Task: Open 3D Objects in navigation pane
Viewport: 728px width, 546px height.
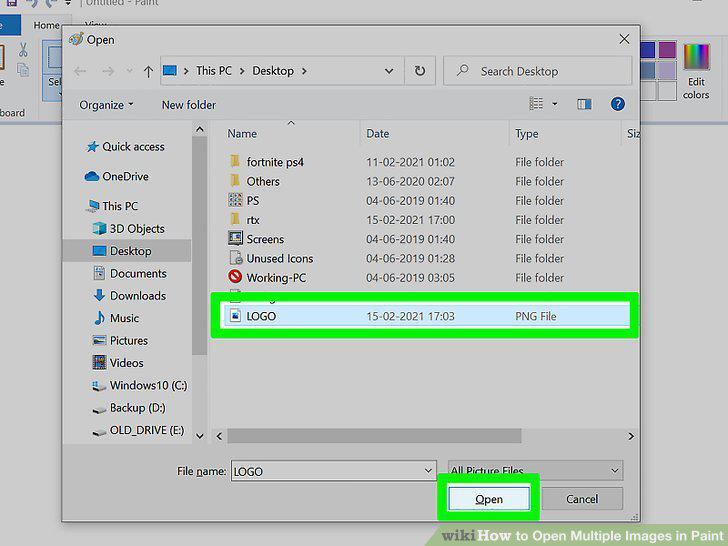Action: tap(128, 228)
